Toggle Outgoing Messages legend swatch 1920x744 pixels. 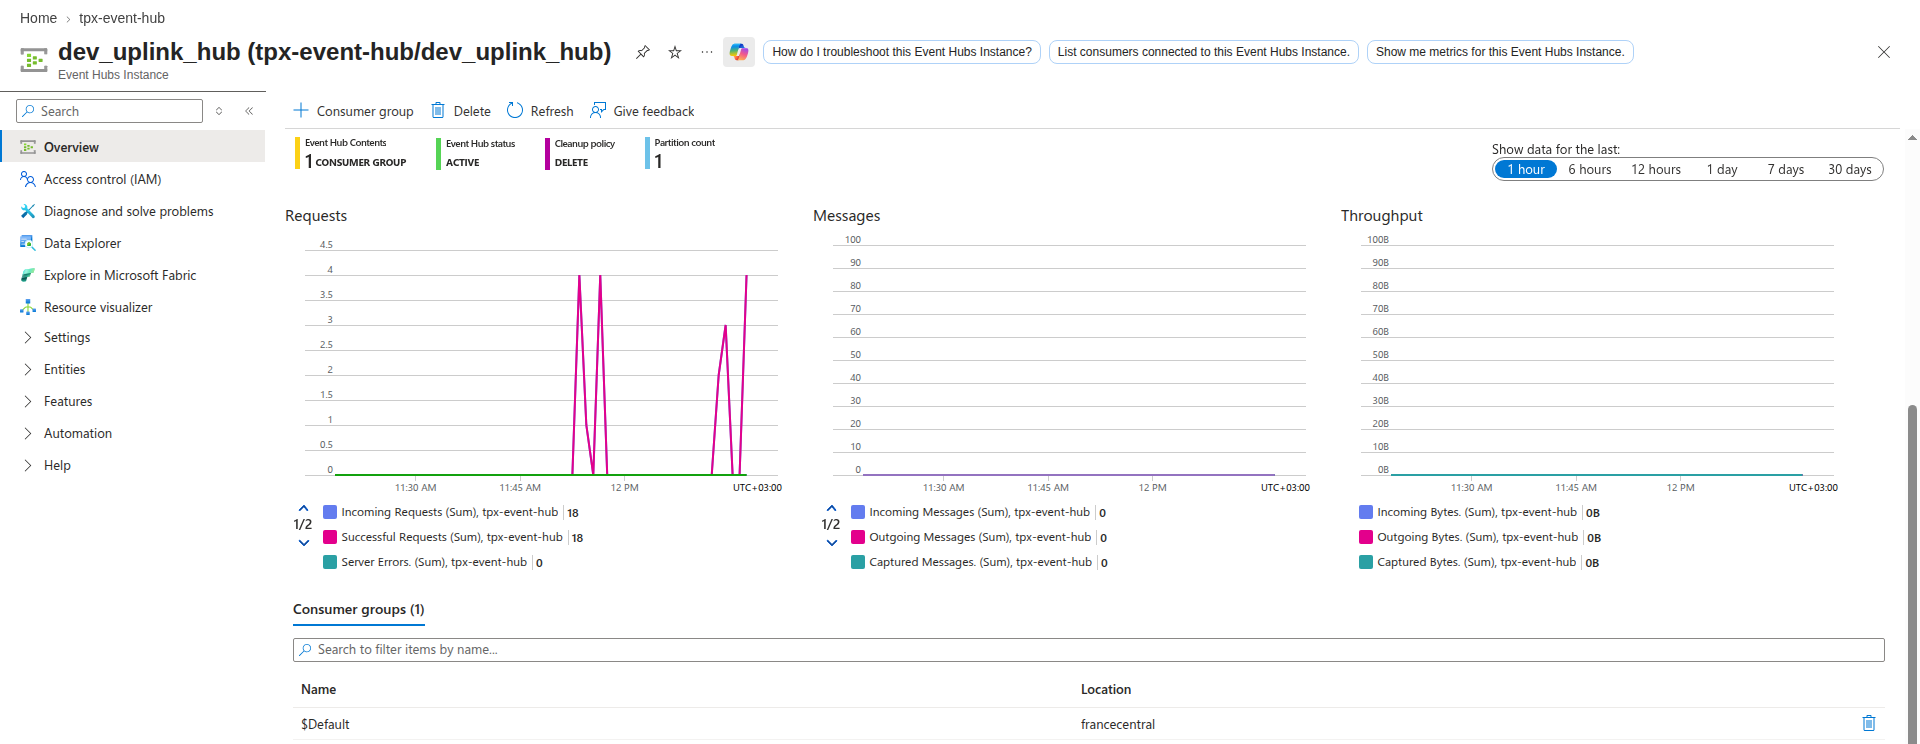coord(858,537)
